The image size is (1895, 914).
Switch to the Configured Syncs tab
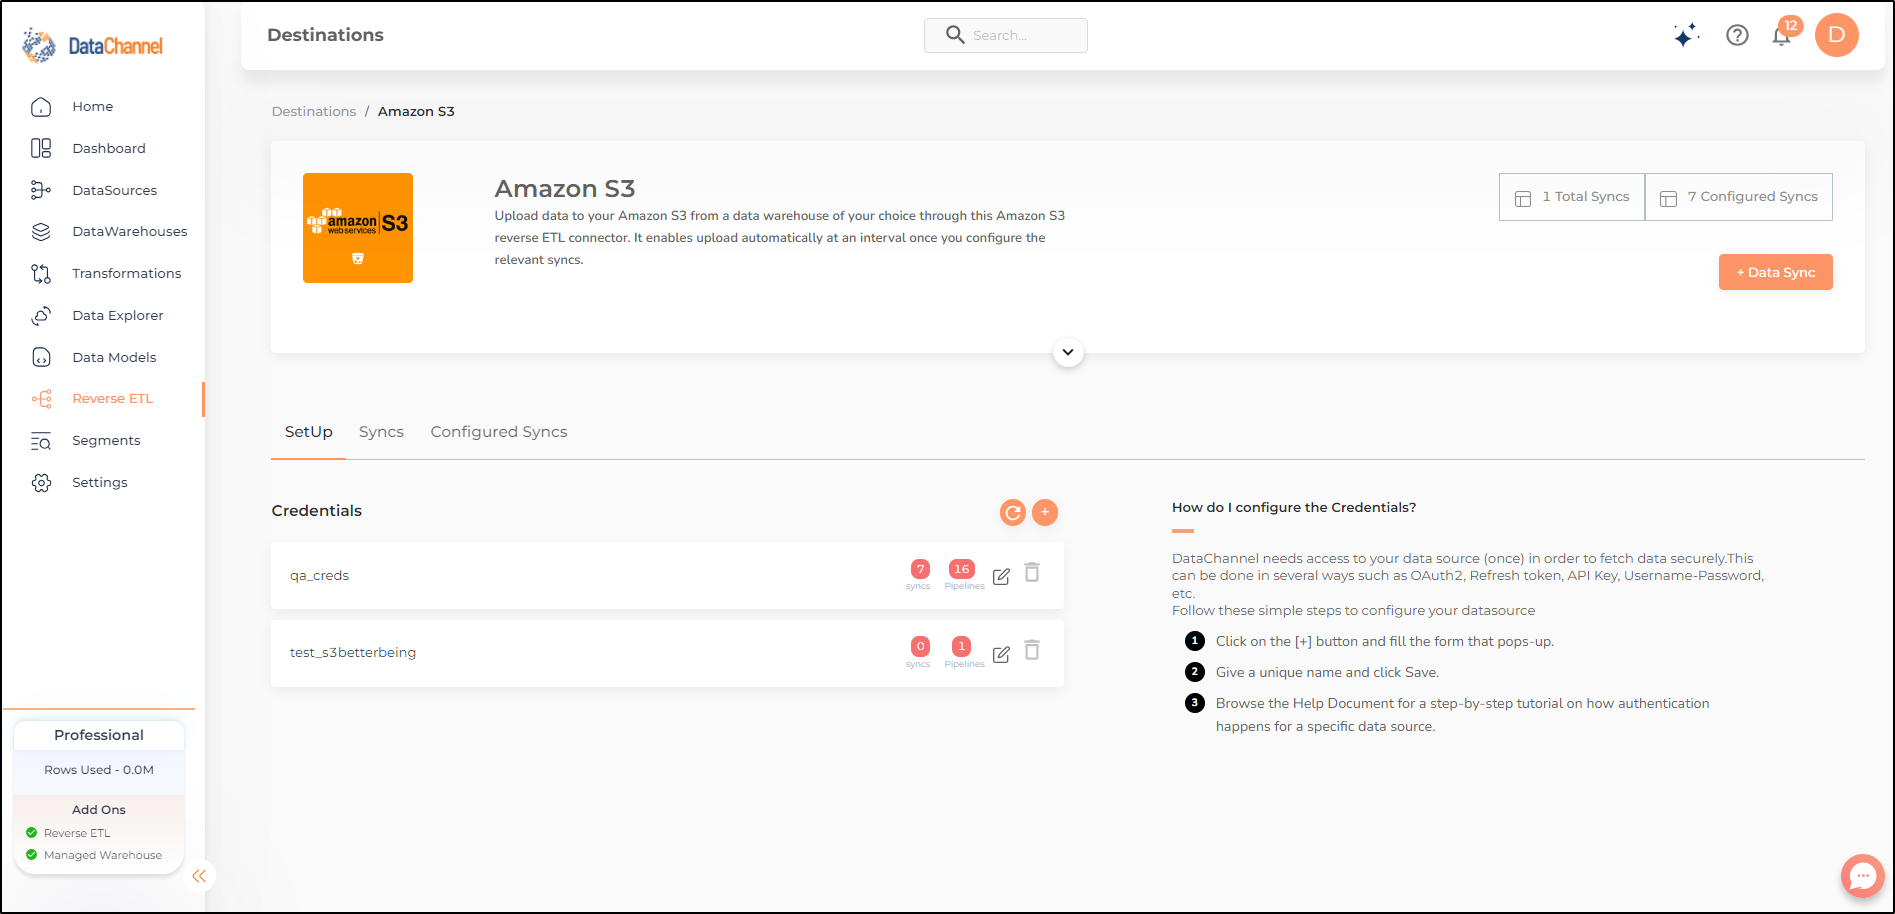point(499,432)
